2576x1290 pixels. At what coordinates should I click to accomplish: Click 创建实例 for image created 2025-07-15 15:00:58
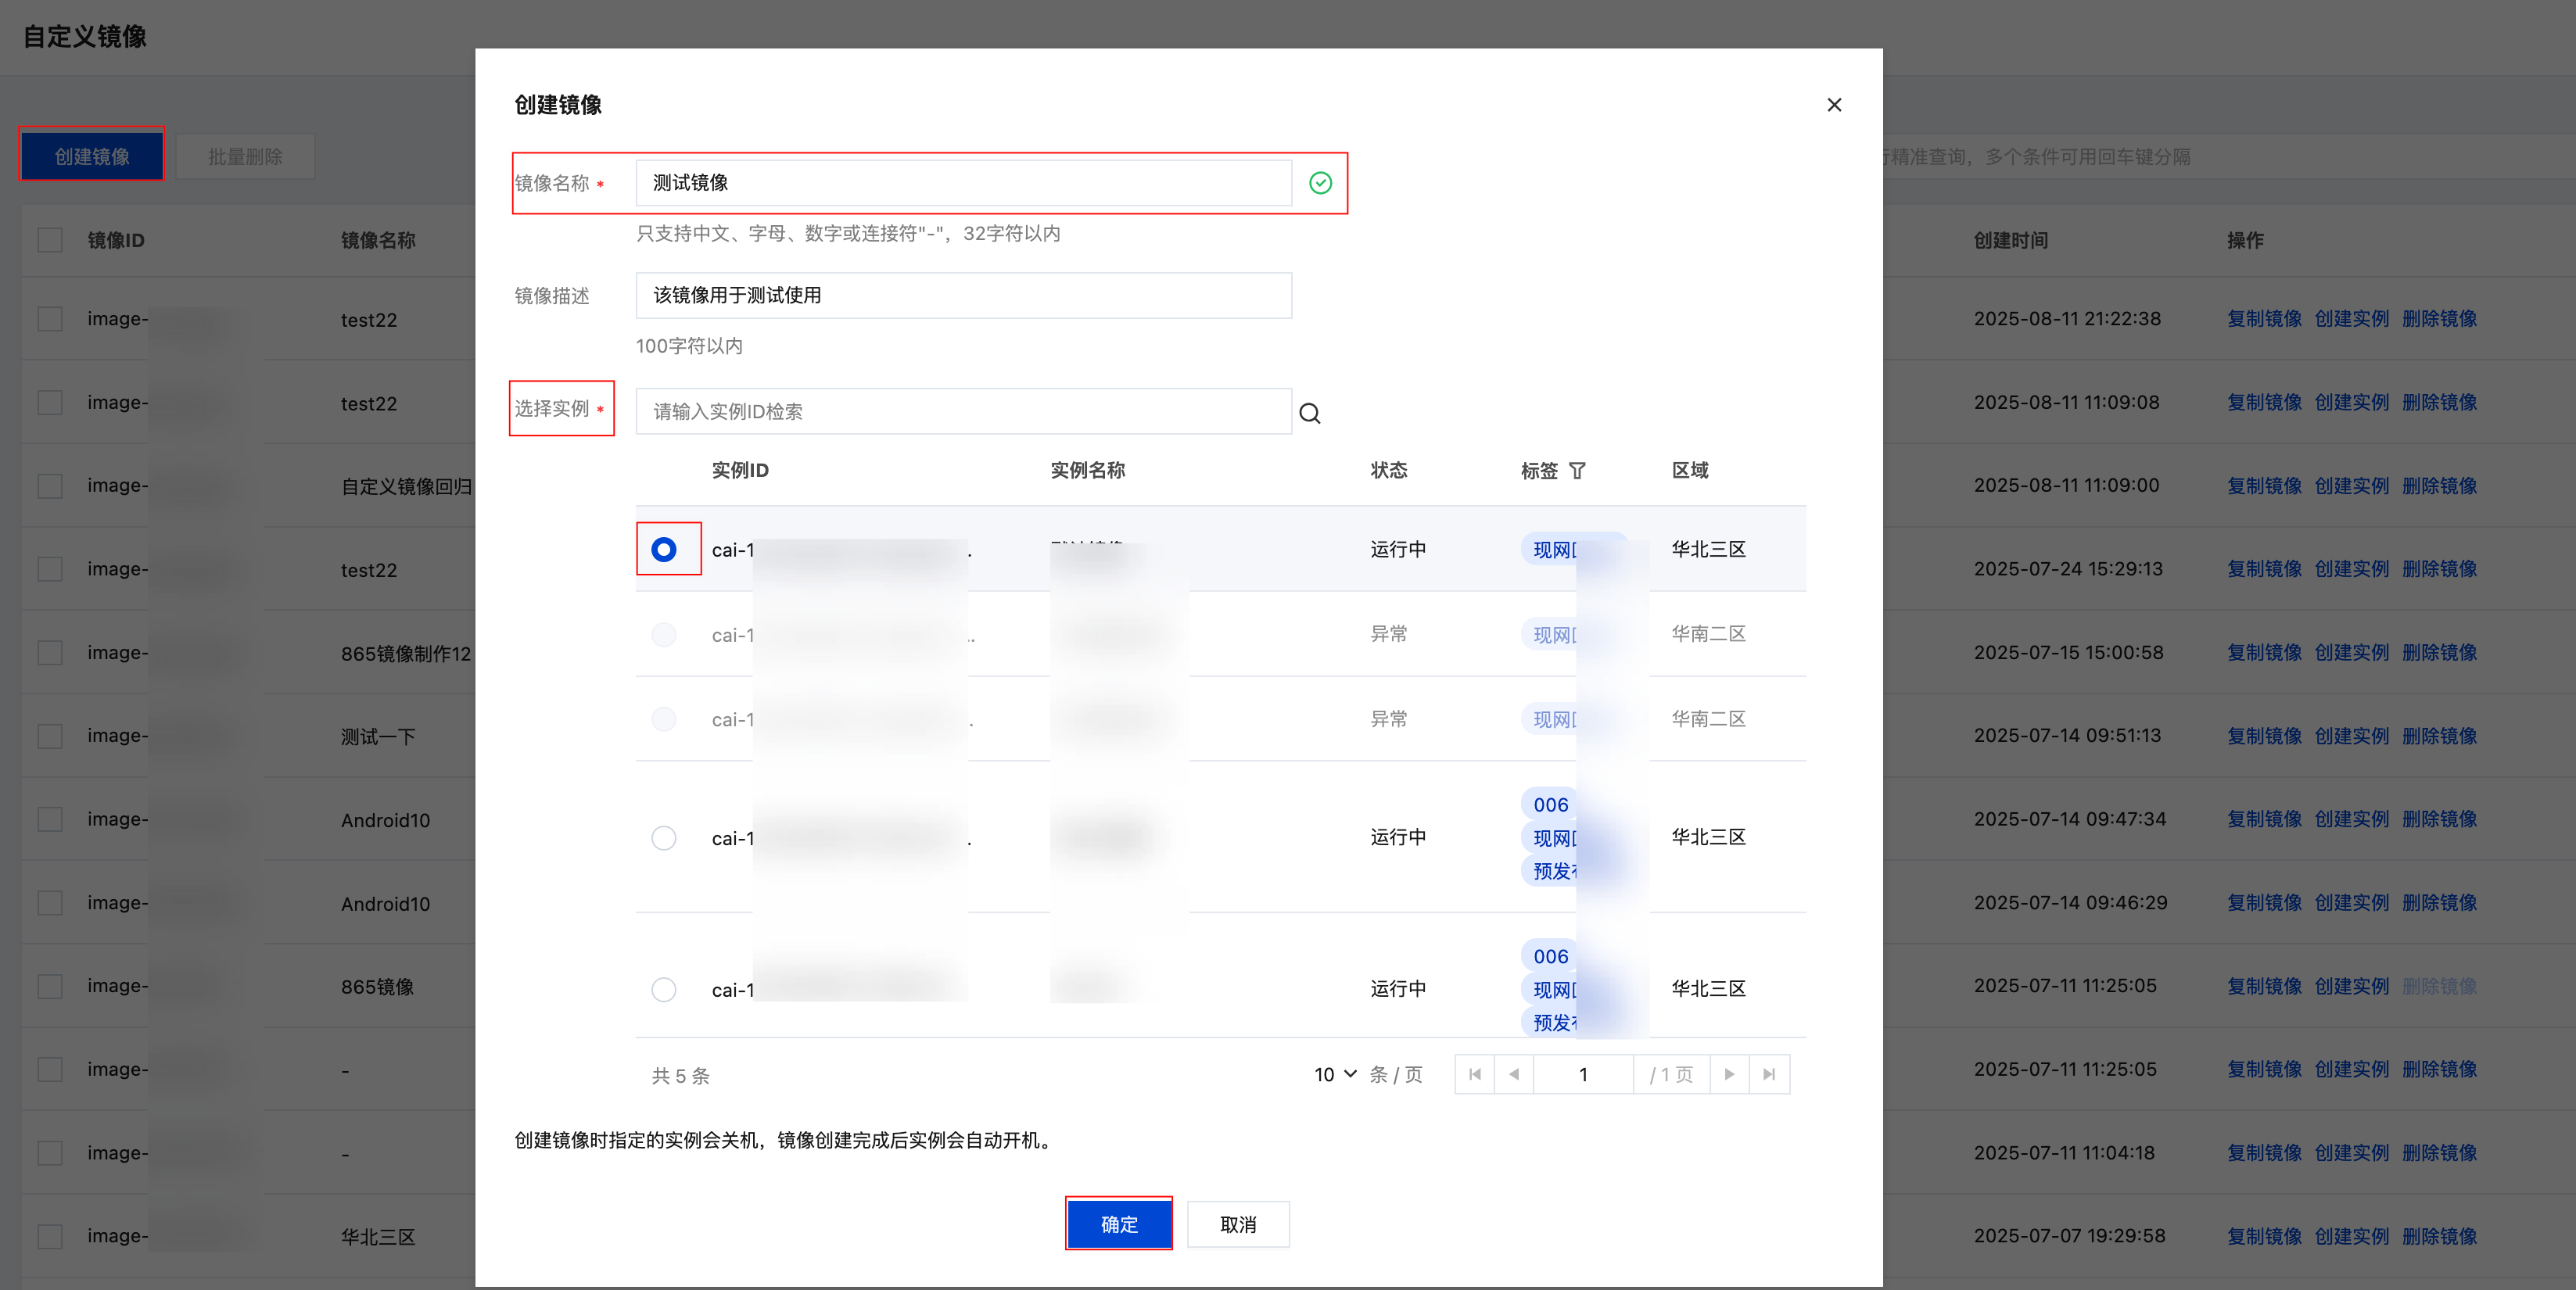coord(2352,653)
